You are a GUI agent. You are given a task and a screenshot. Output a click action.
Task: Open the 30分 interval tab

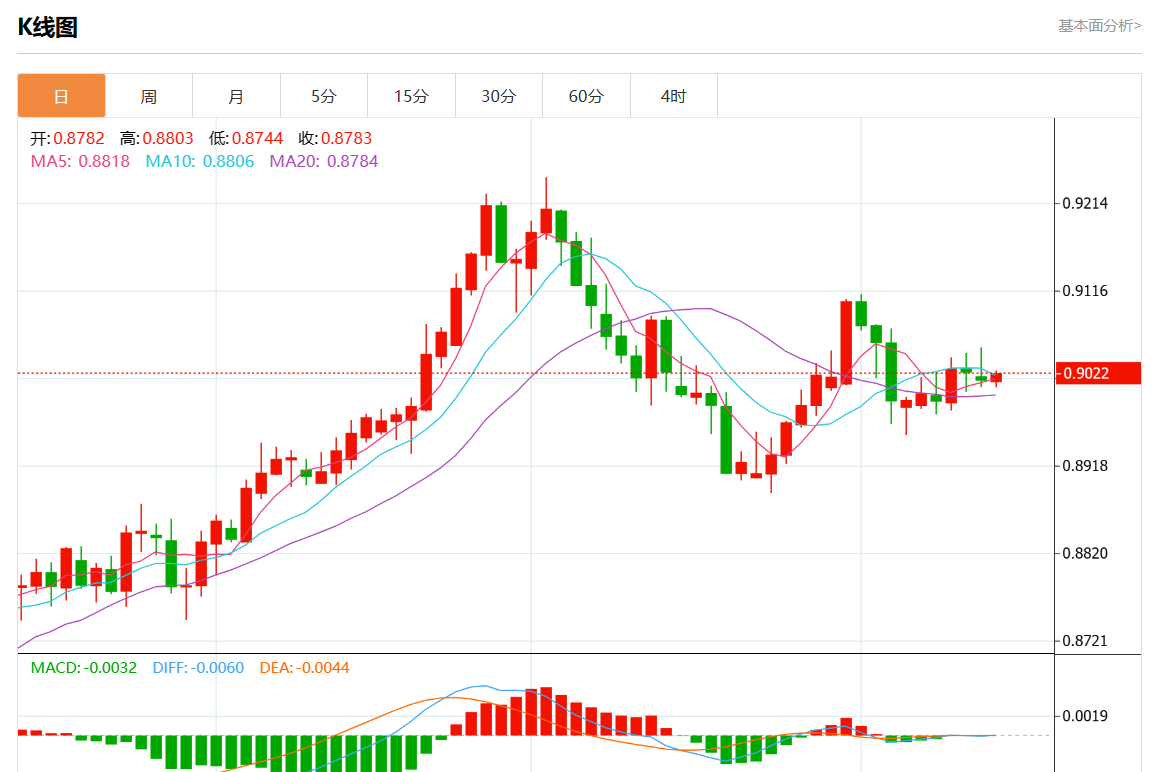click(x=499, y=96)
